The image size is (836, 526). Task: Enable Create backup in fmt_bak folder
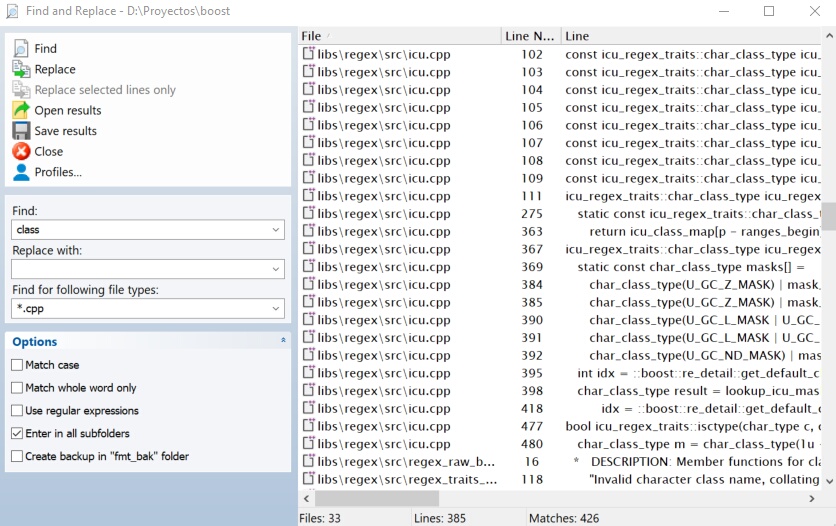click(17, 456)
